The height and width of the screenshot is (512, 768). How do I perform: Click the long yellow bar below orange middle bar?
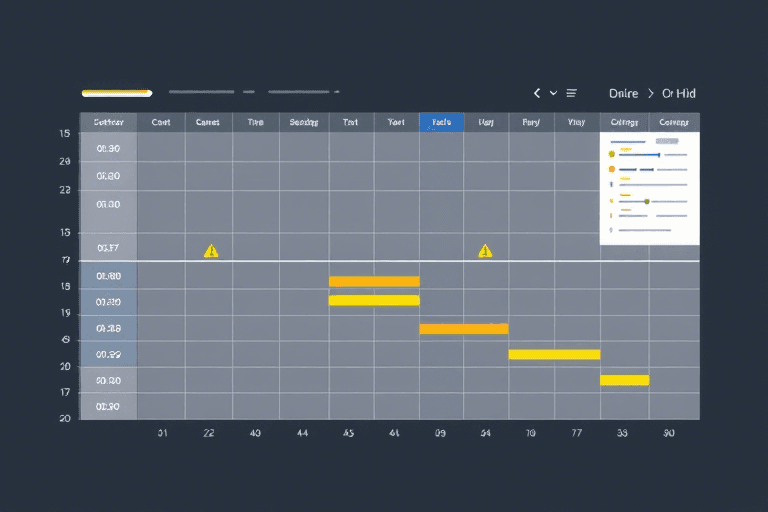[x=554, y=354]
